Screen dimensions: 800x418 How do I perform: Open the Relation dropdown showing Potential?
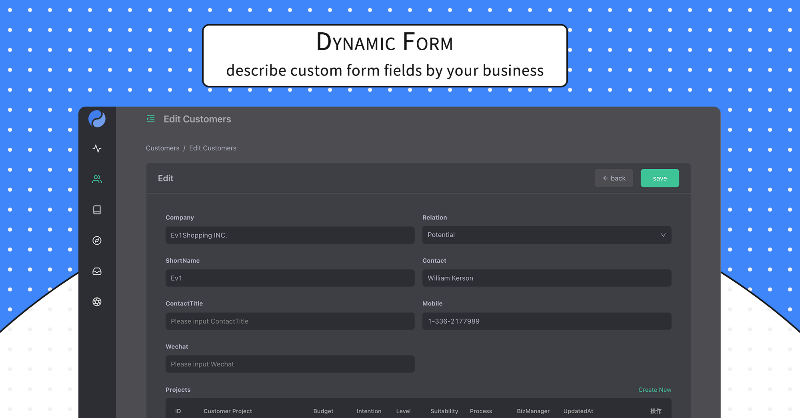[546, 235]
